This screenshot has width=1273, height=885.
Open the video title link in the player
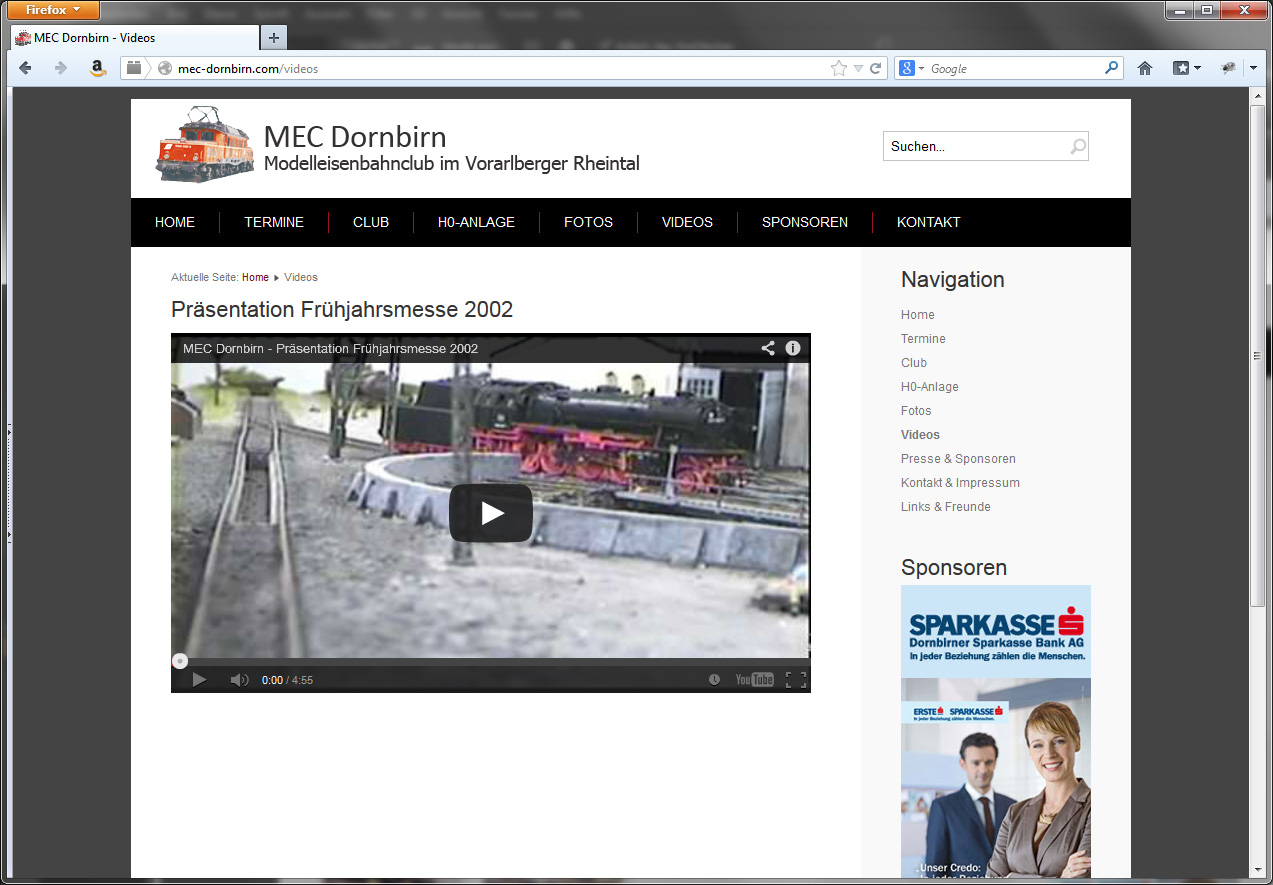click(x=330, y=349)
